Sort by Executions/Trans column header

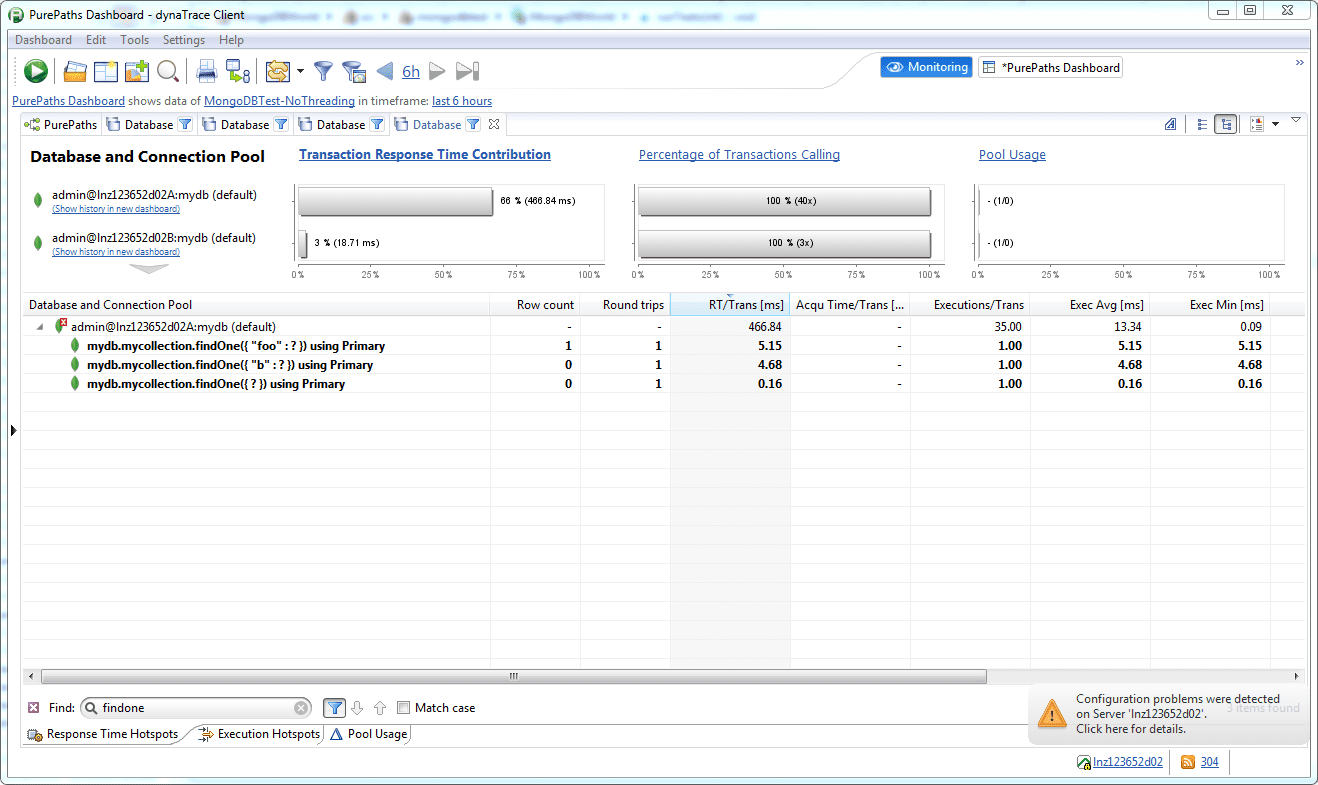point(970,305)
